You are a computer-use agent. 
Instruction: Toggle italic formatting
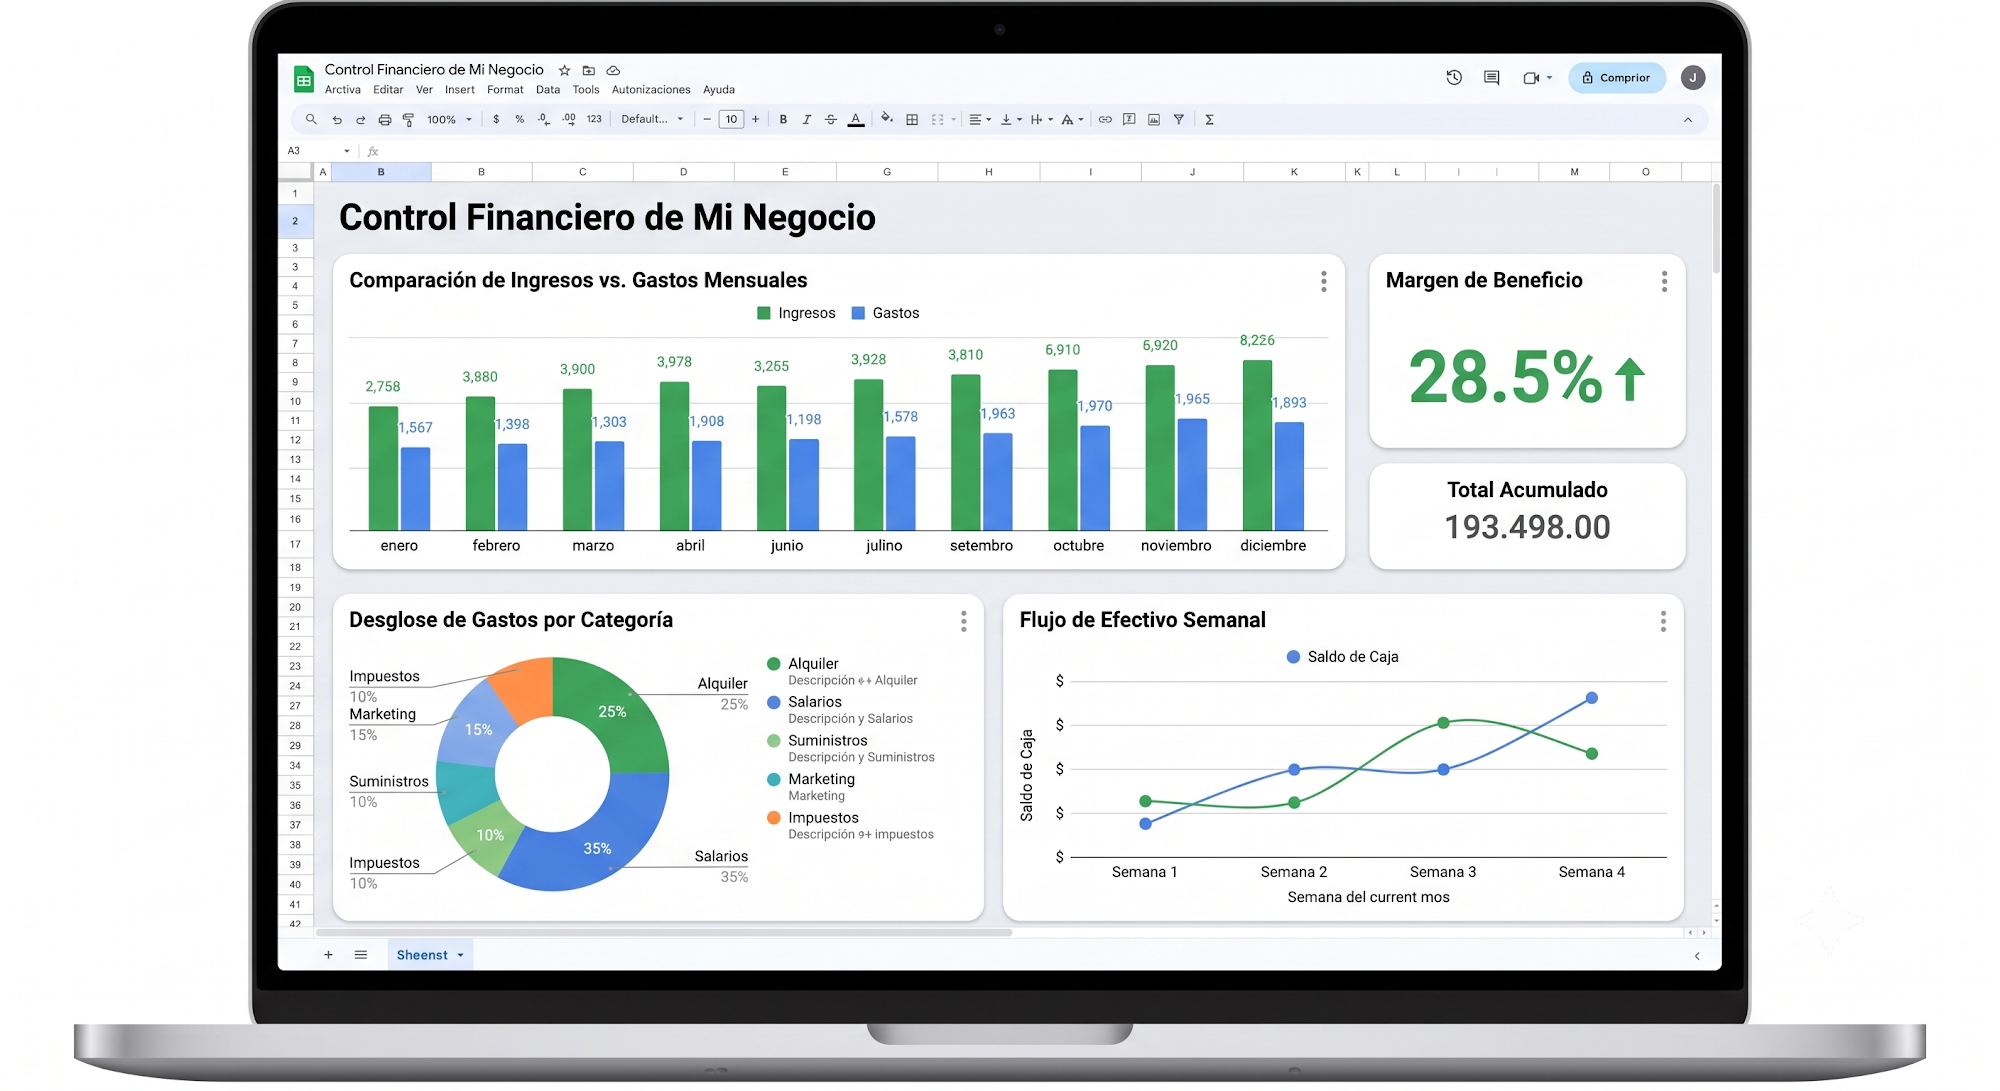(807, 119)
